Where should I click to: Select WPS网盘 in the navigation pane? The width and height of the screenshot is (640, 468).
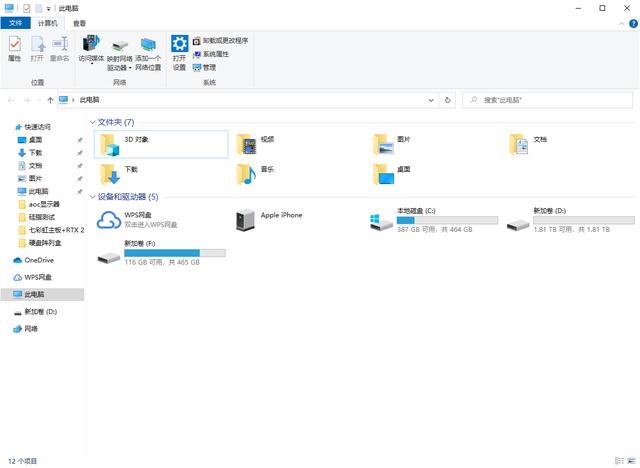click(33, 277)
